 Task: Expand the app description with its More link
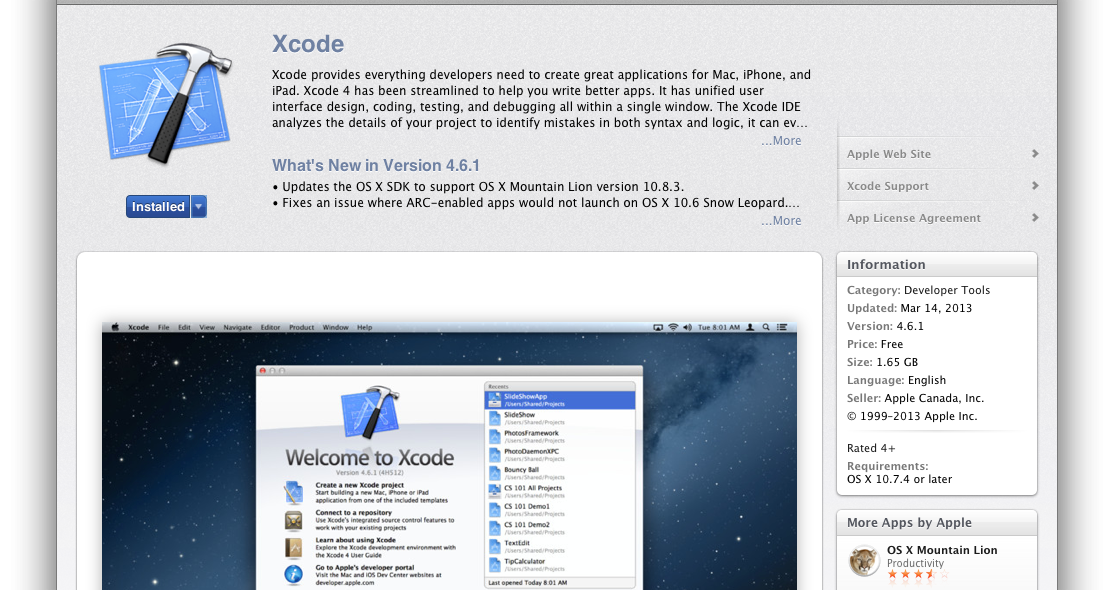pos(782,141)
